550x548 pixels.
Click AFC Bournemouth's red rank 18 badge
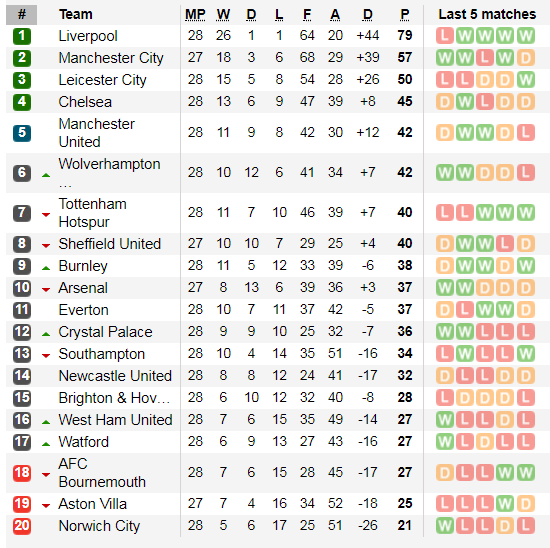(22, 473)
